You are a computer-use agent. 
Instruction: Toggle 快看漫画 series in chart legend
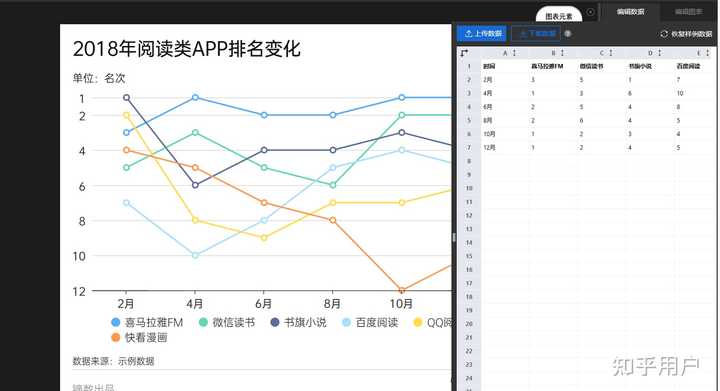pyautogui.click(x=139, y=338)
